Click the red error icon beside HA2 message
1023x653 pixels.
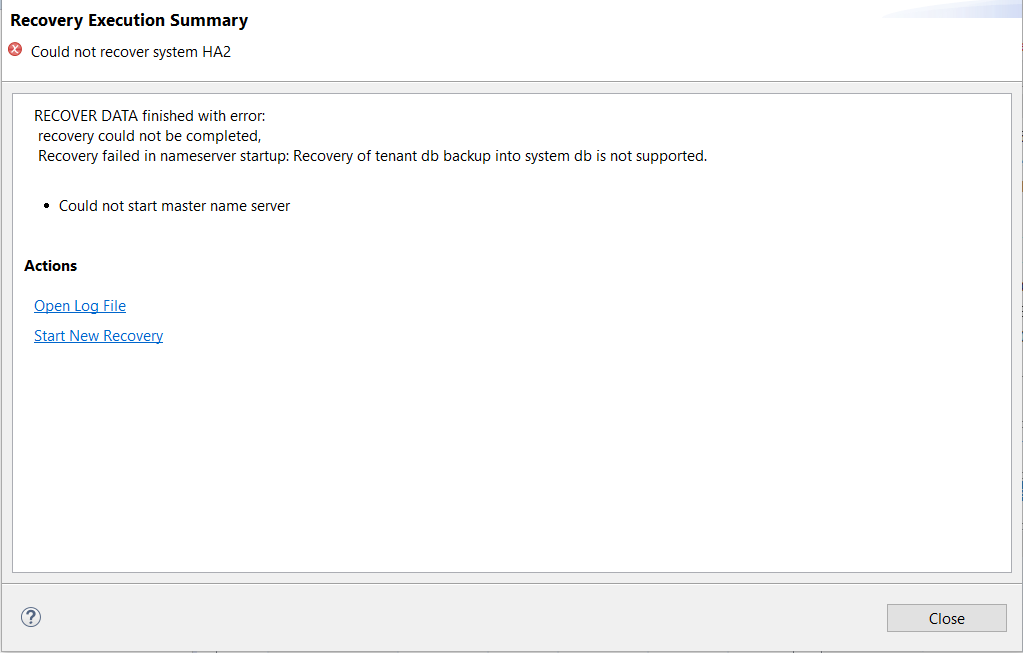(15, 50)
